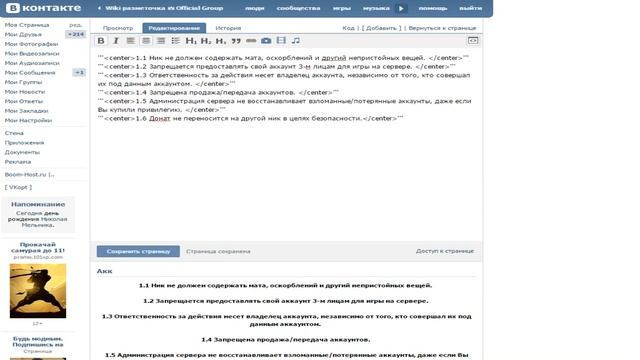Open музыка in top navigation
Viewport: 640px width, 360px height.
click(x=376, y=8)
